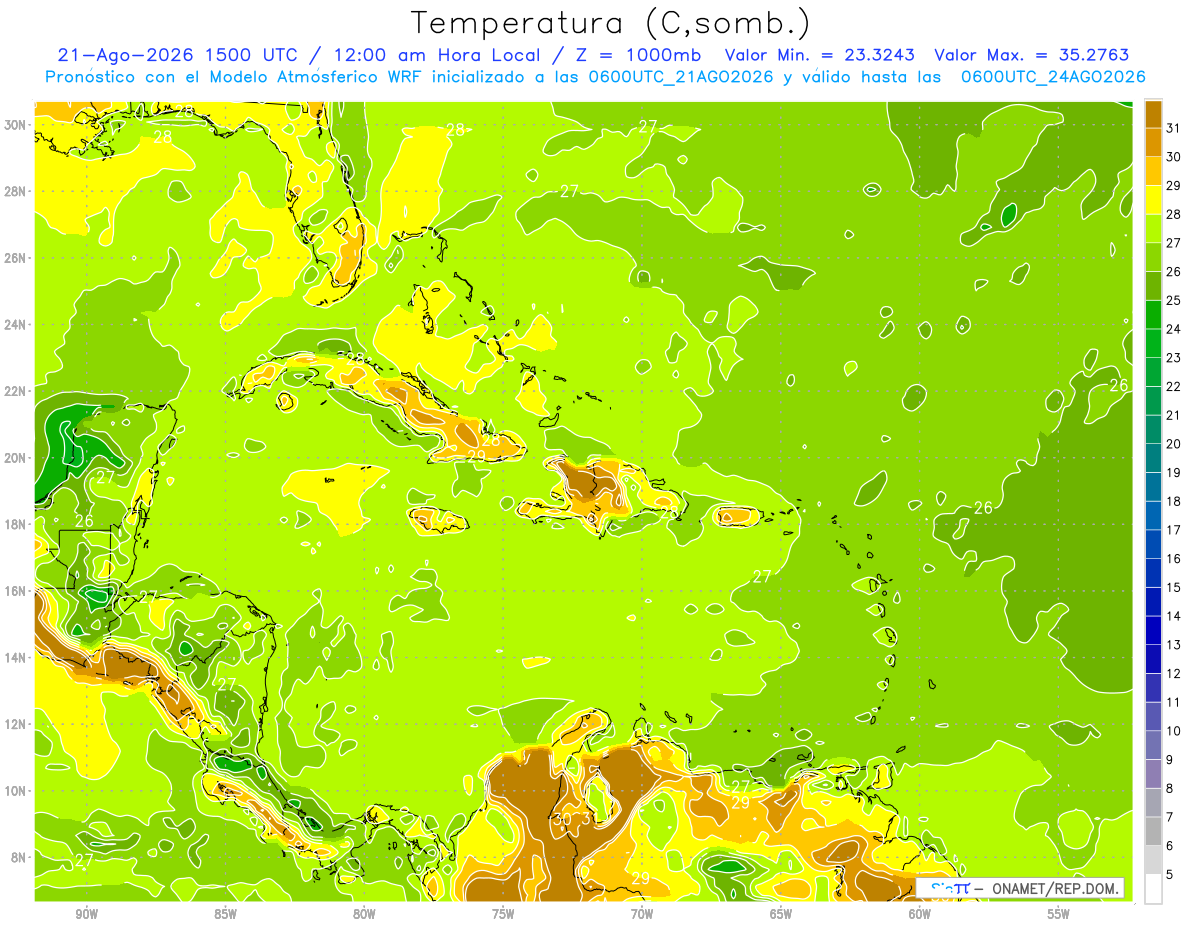
Task: Click legend scale value 11
Action: 1174,702
